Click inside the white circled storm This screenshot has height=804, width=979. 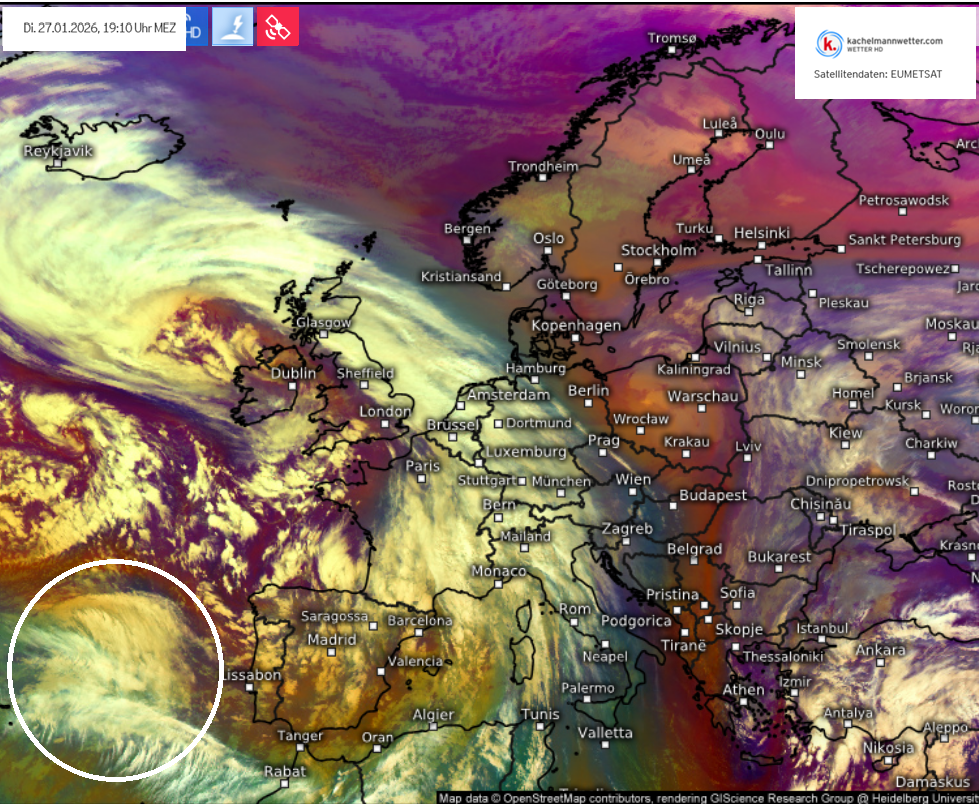(114, 669)
